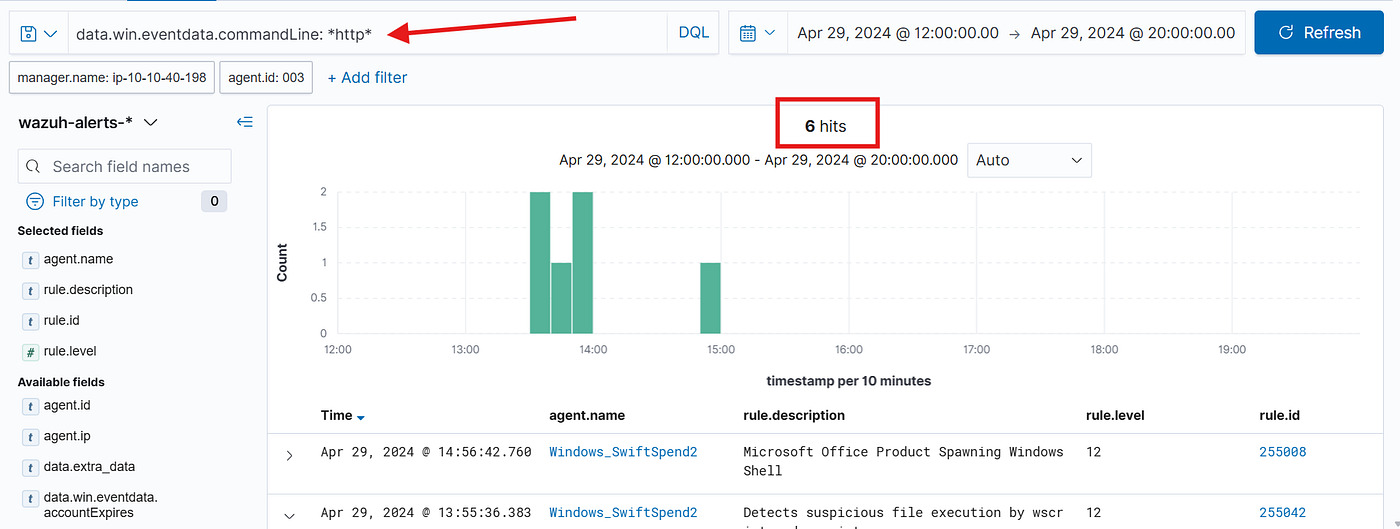Open Windows_SwiftSpend2 link in 14:56:42 row
Screen dimensions: 1400x529
pos(623,452)
